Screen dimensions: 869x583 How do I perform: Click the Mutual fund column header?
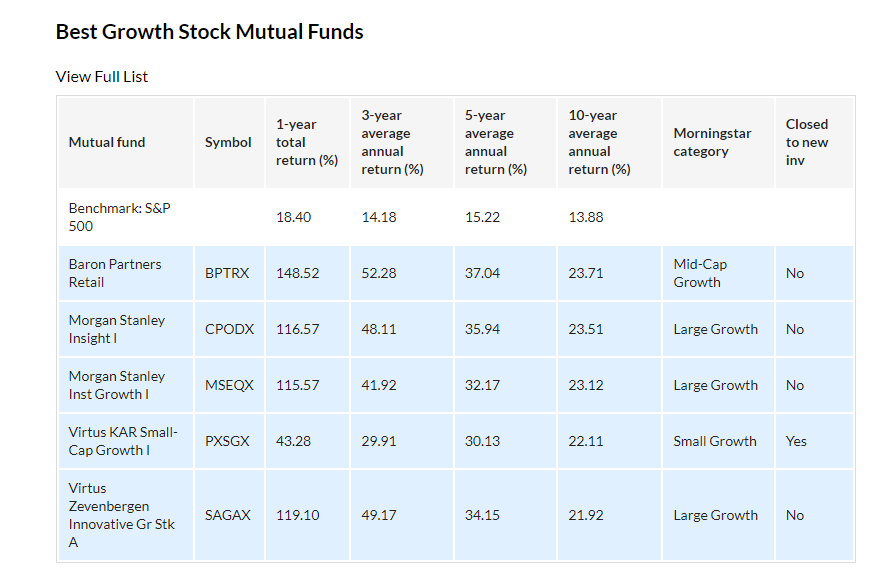tap(107, 142)
